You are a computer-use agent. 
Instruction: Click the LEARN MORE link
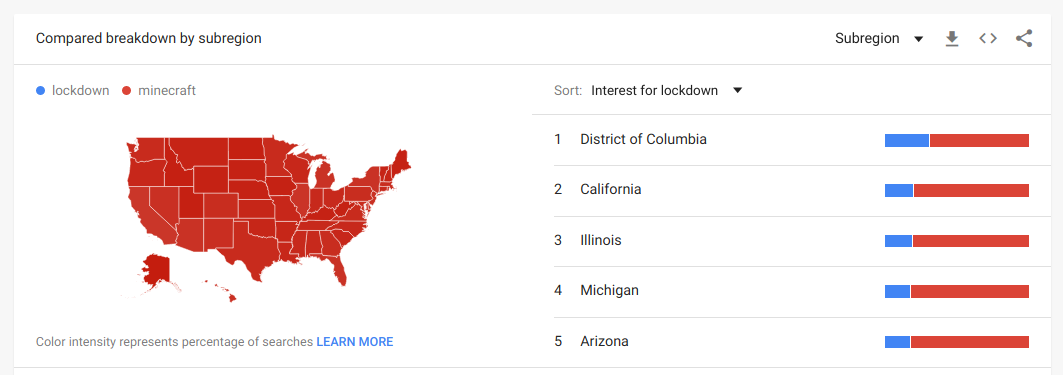tap(355, 342)
